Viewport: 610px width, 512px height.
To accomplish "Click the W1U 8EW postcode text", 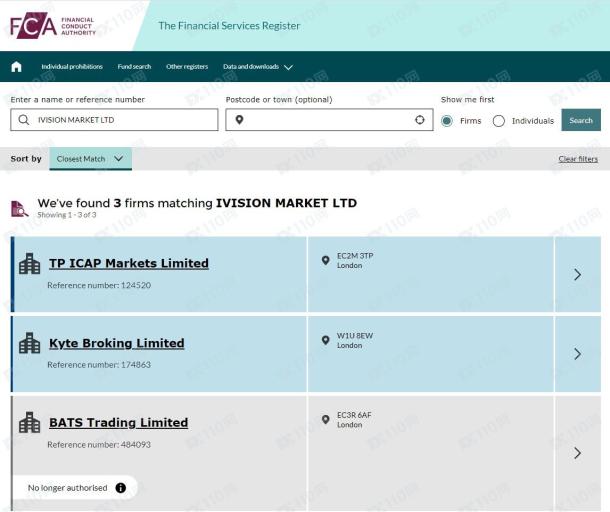I will click(355, 335).
